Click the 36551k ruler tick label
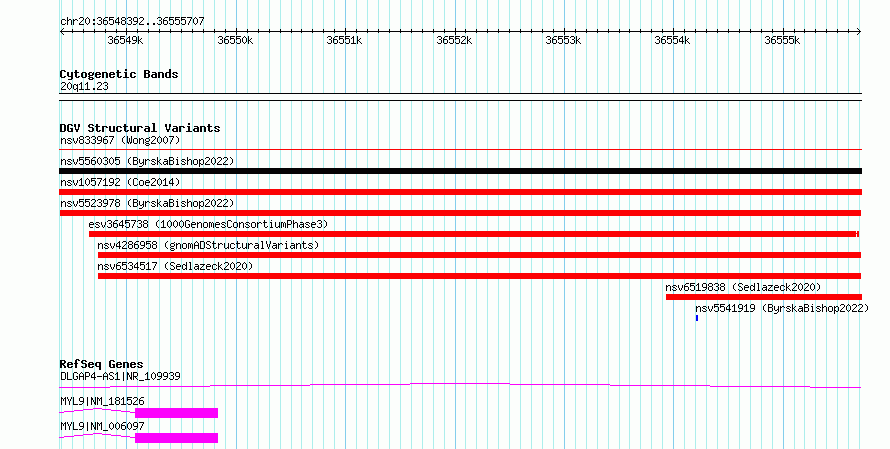890x449 pixels. point(344,40)
